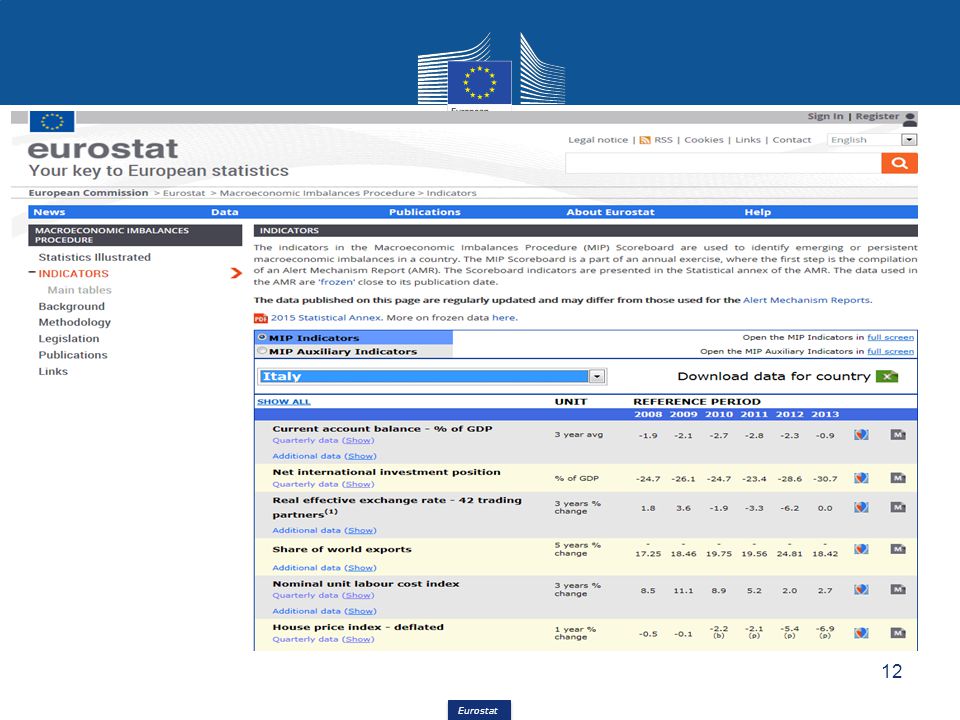
Task: Show quarterly data for Nominal unit labour cost
Action: tap(358, 595)
